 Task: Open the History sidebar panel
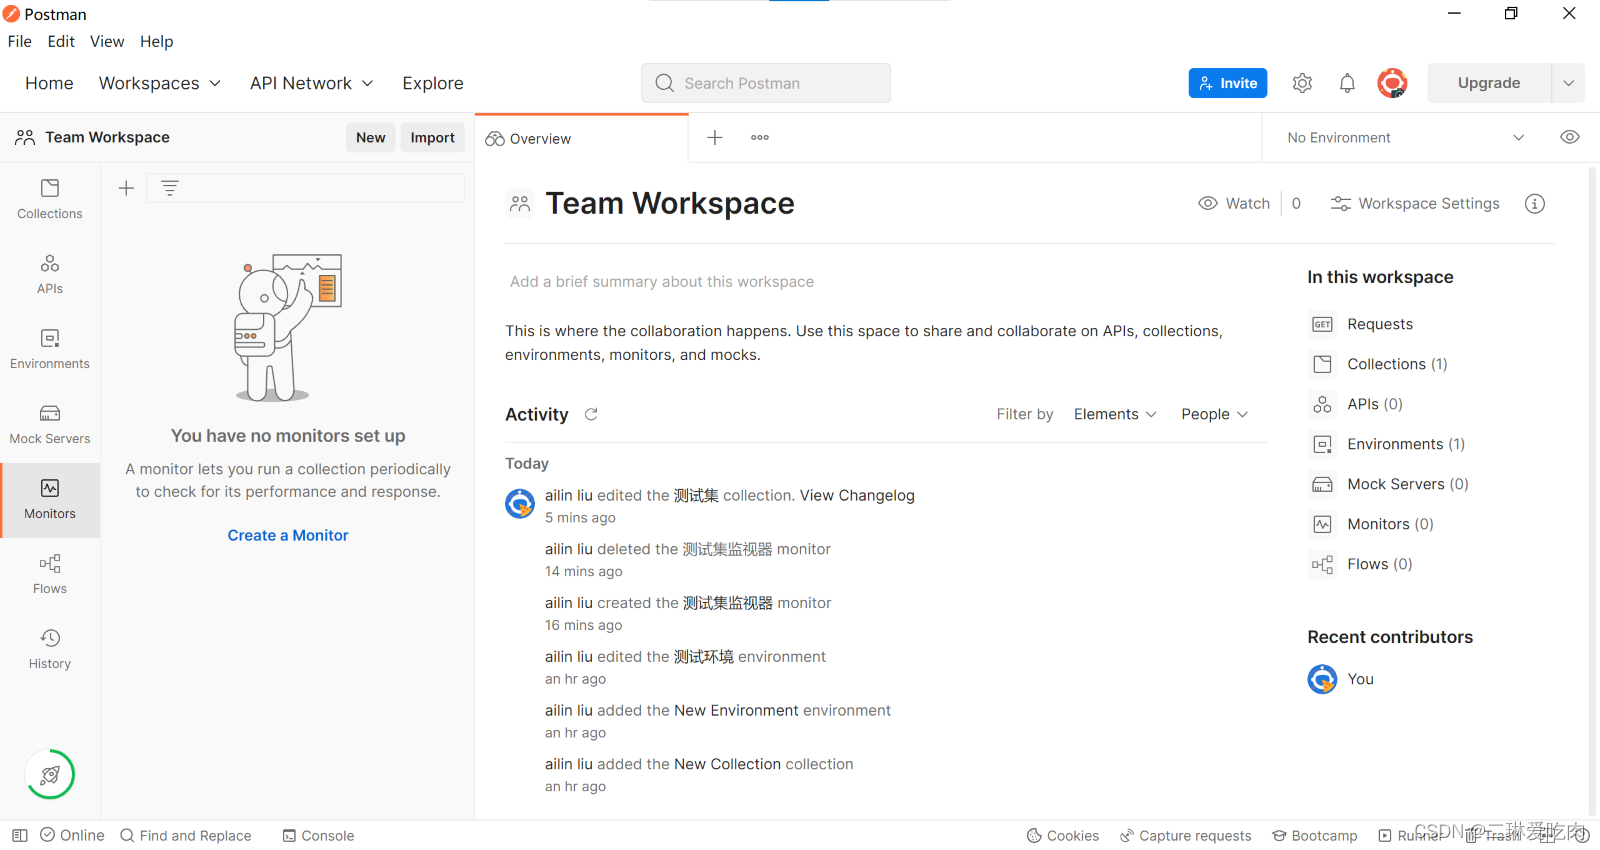(50, 650)
